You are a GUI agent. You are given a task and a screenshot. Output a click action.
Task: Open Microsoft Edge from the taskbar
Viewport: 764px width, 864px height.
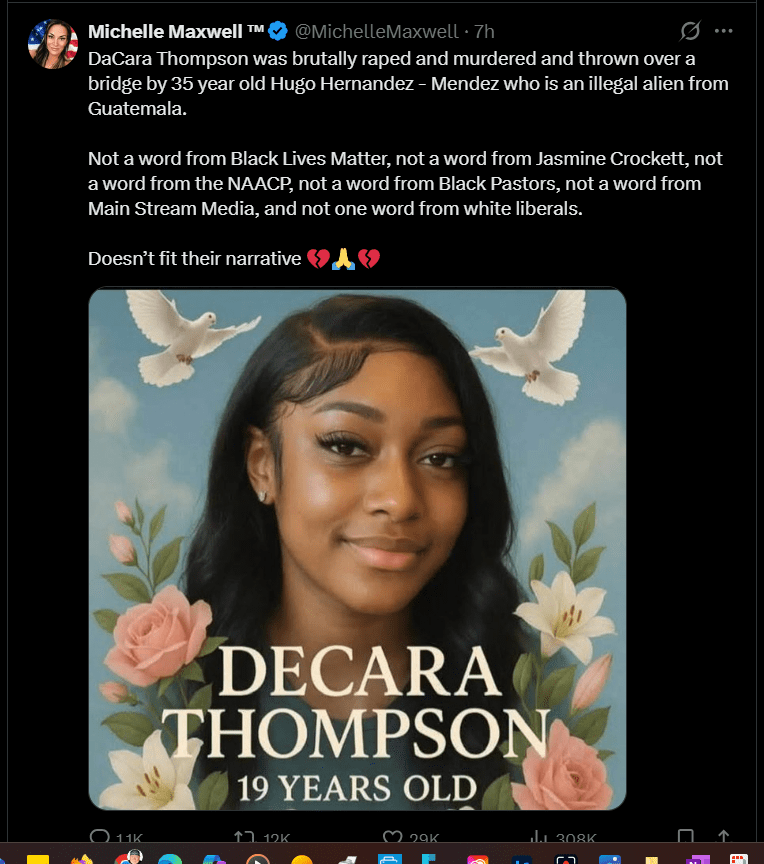tap(170, 859)
